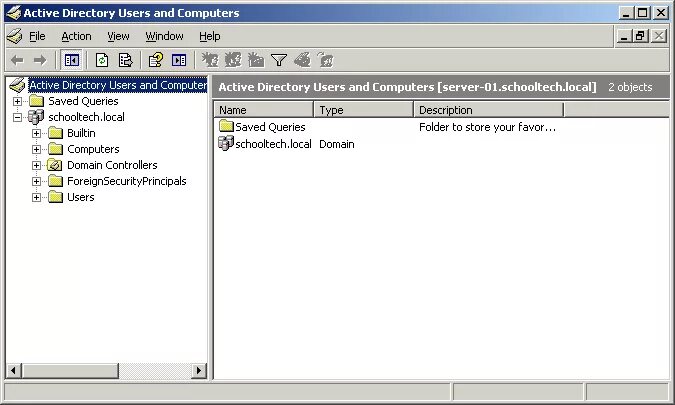Click the Domain type cell
The height and width of the screenshot is (405, 675).
[337, 144]
